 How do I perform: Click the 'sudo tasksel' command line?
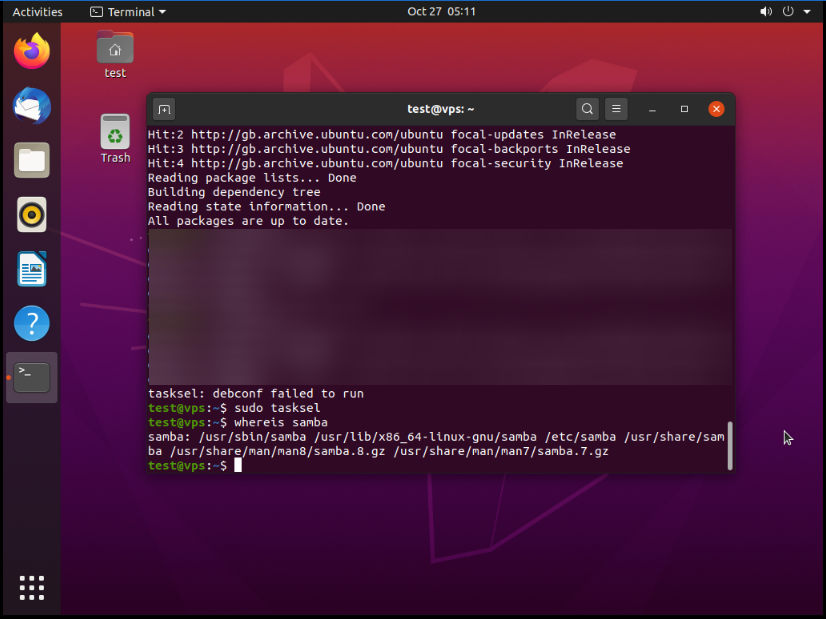pyautogui.click(x=277, y=408)
